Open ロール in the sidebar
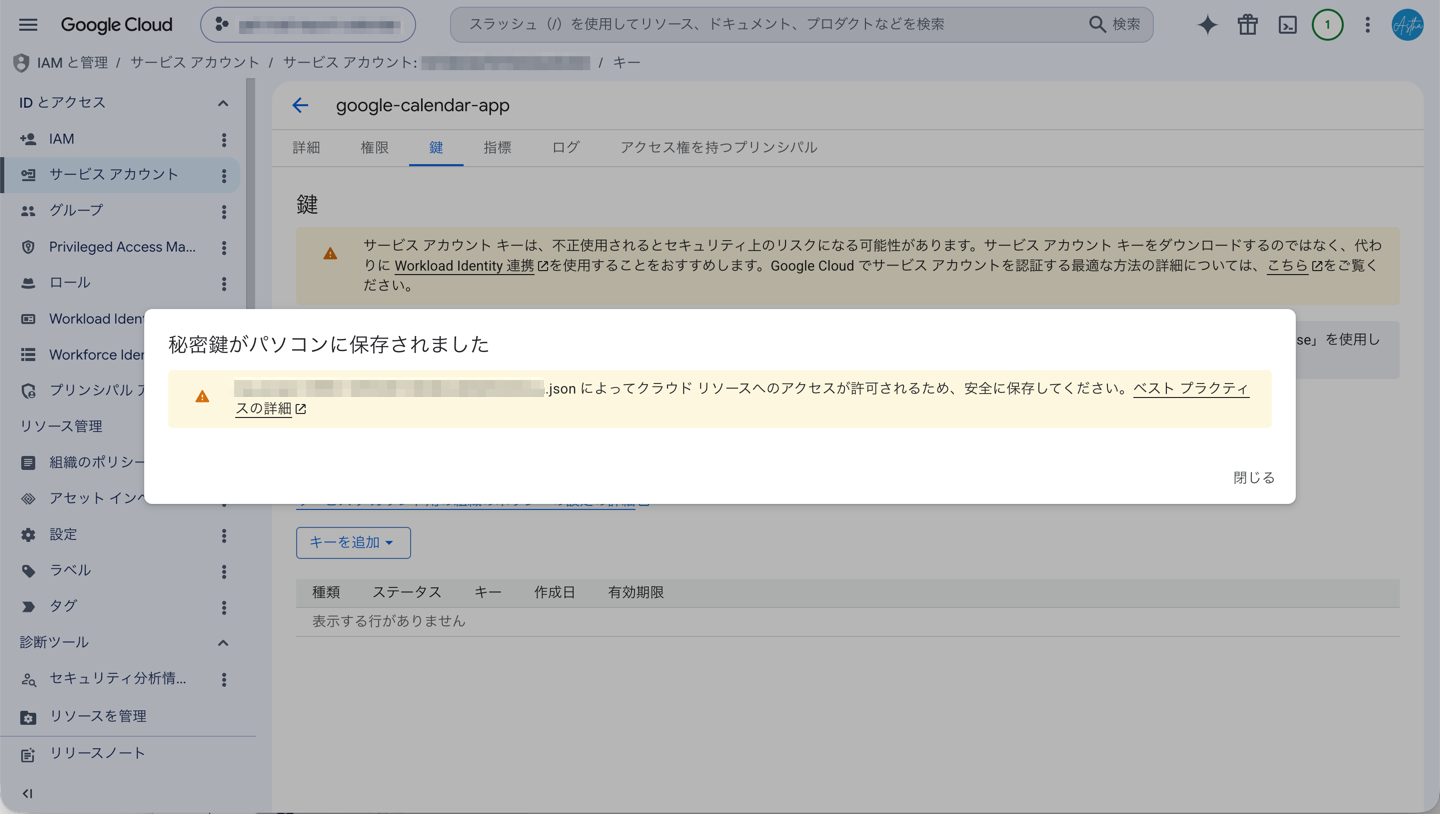 tap(70, 282)
